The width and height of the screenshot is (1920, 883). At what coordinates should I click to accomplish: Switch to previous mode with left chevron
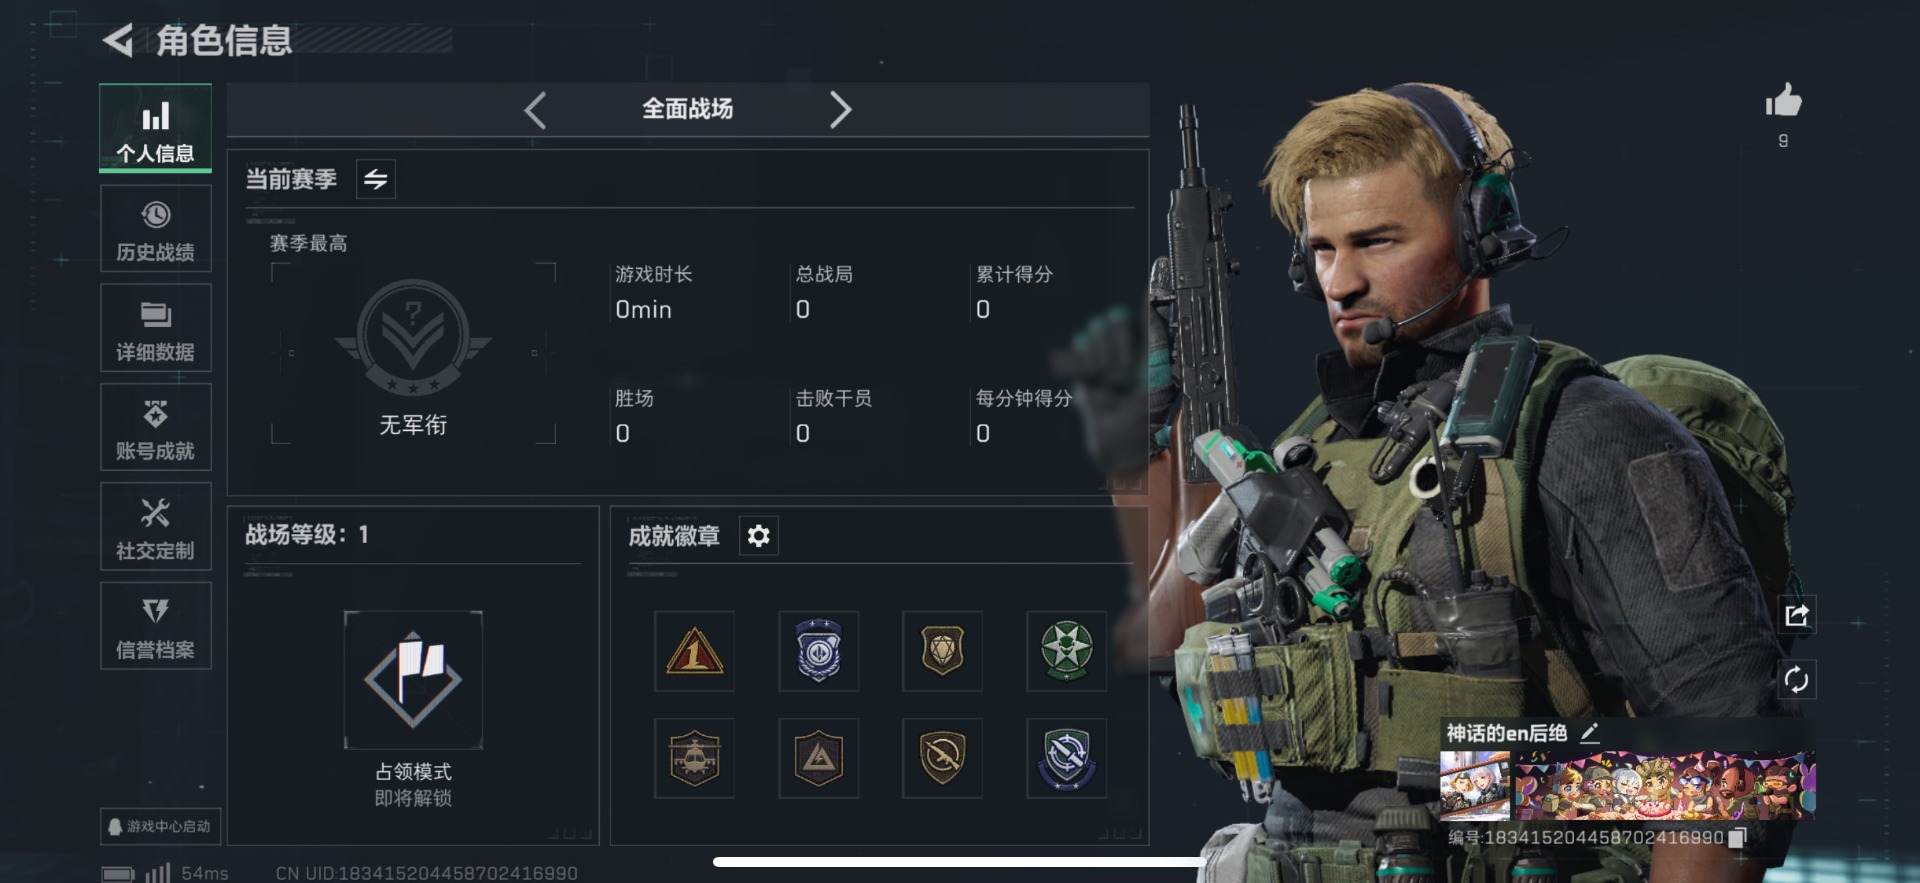point(535,110)
